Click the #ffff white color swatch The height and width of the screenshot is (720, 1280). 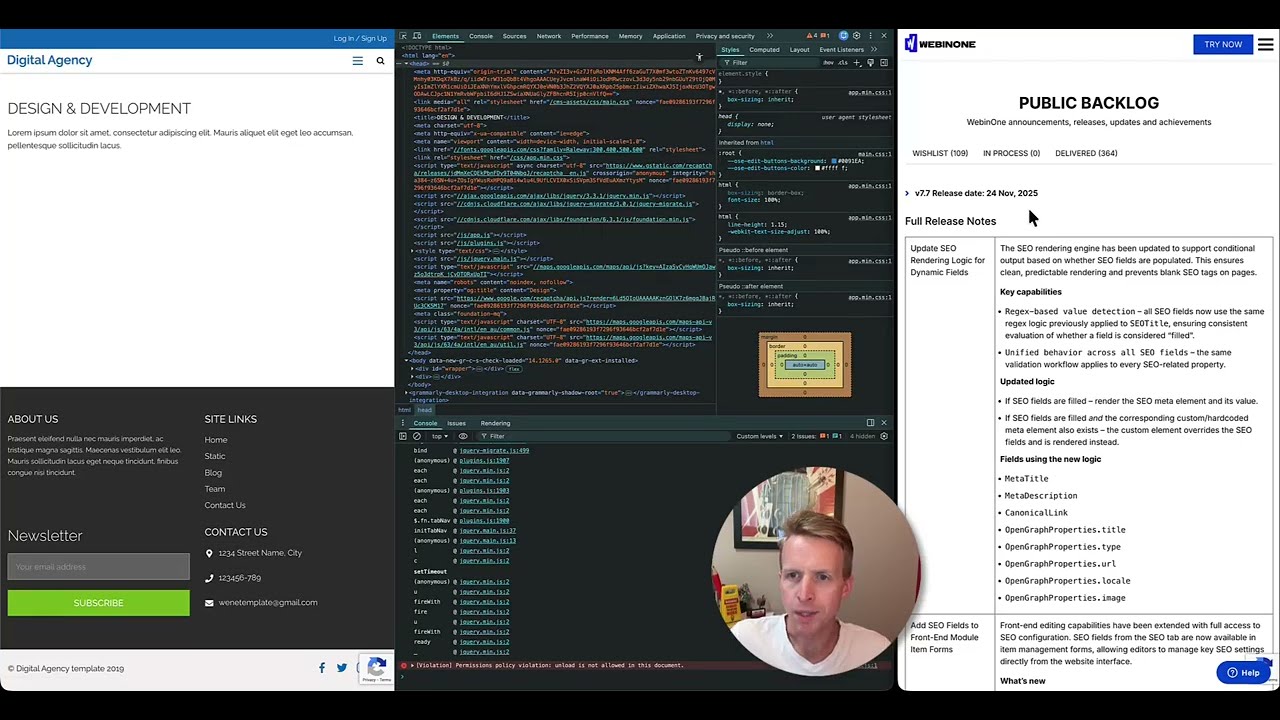tap(817, 168)
